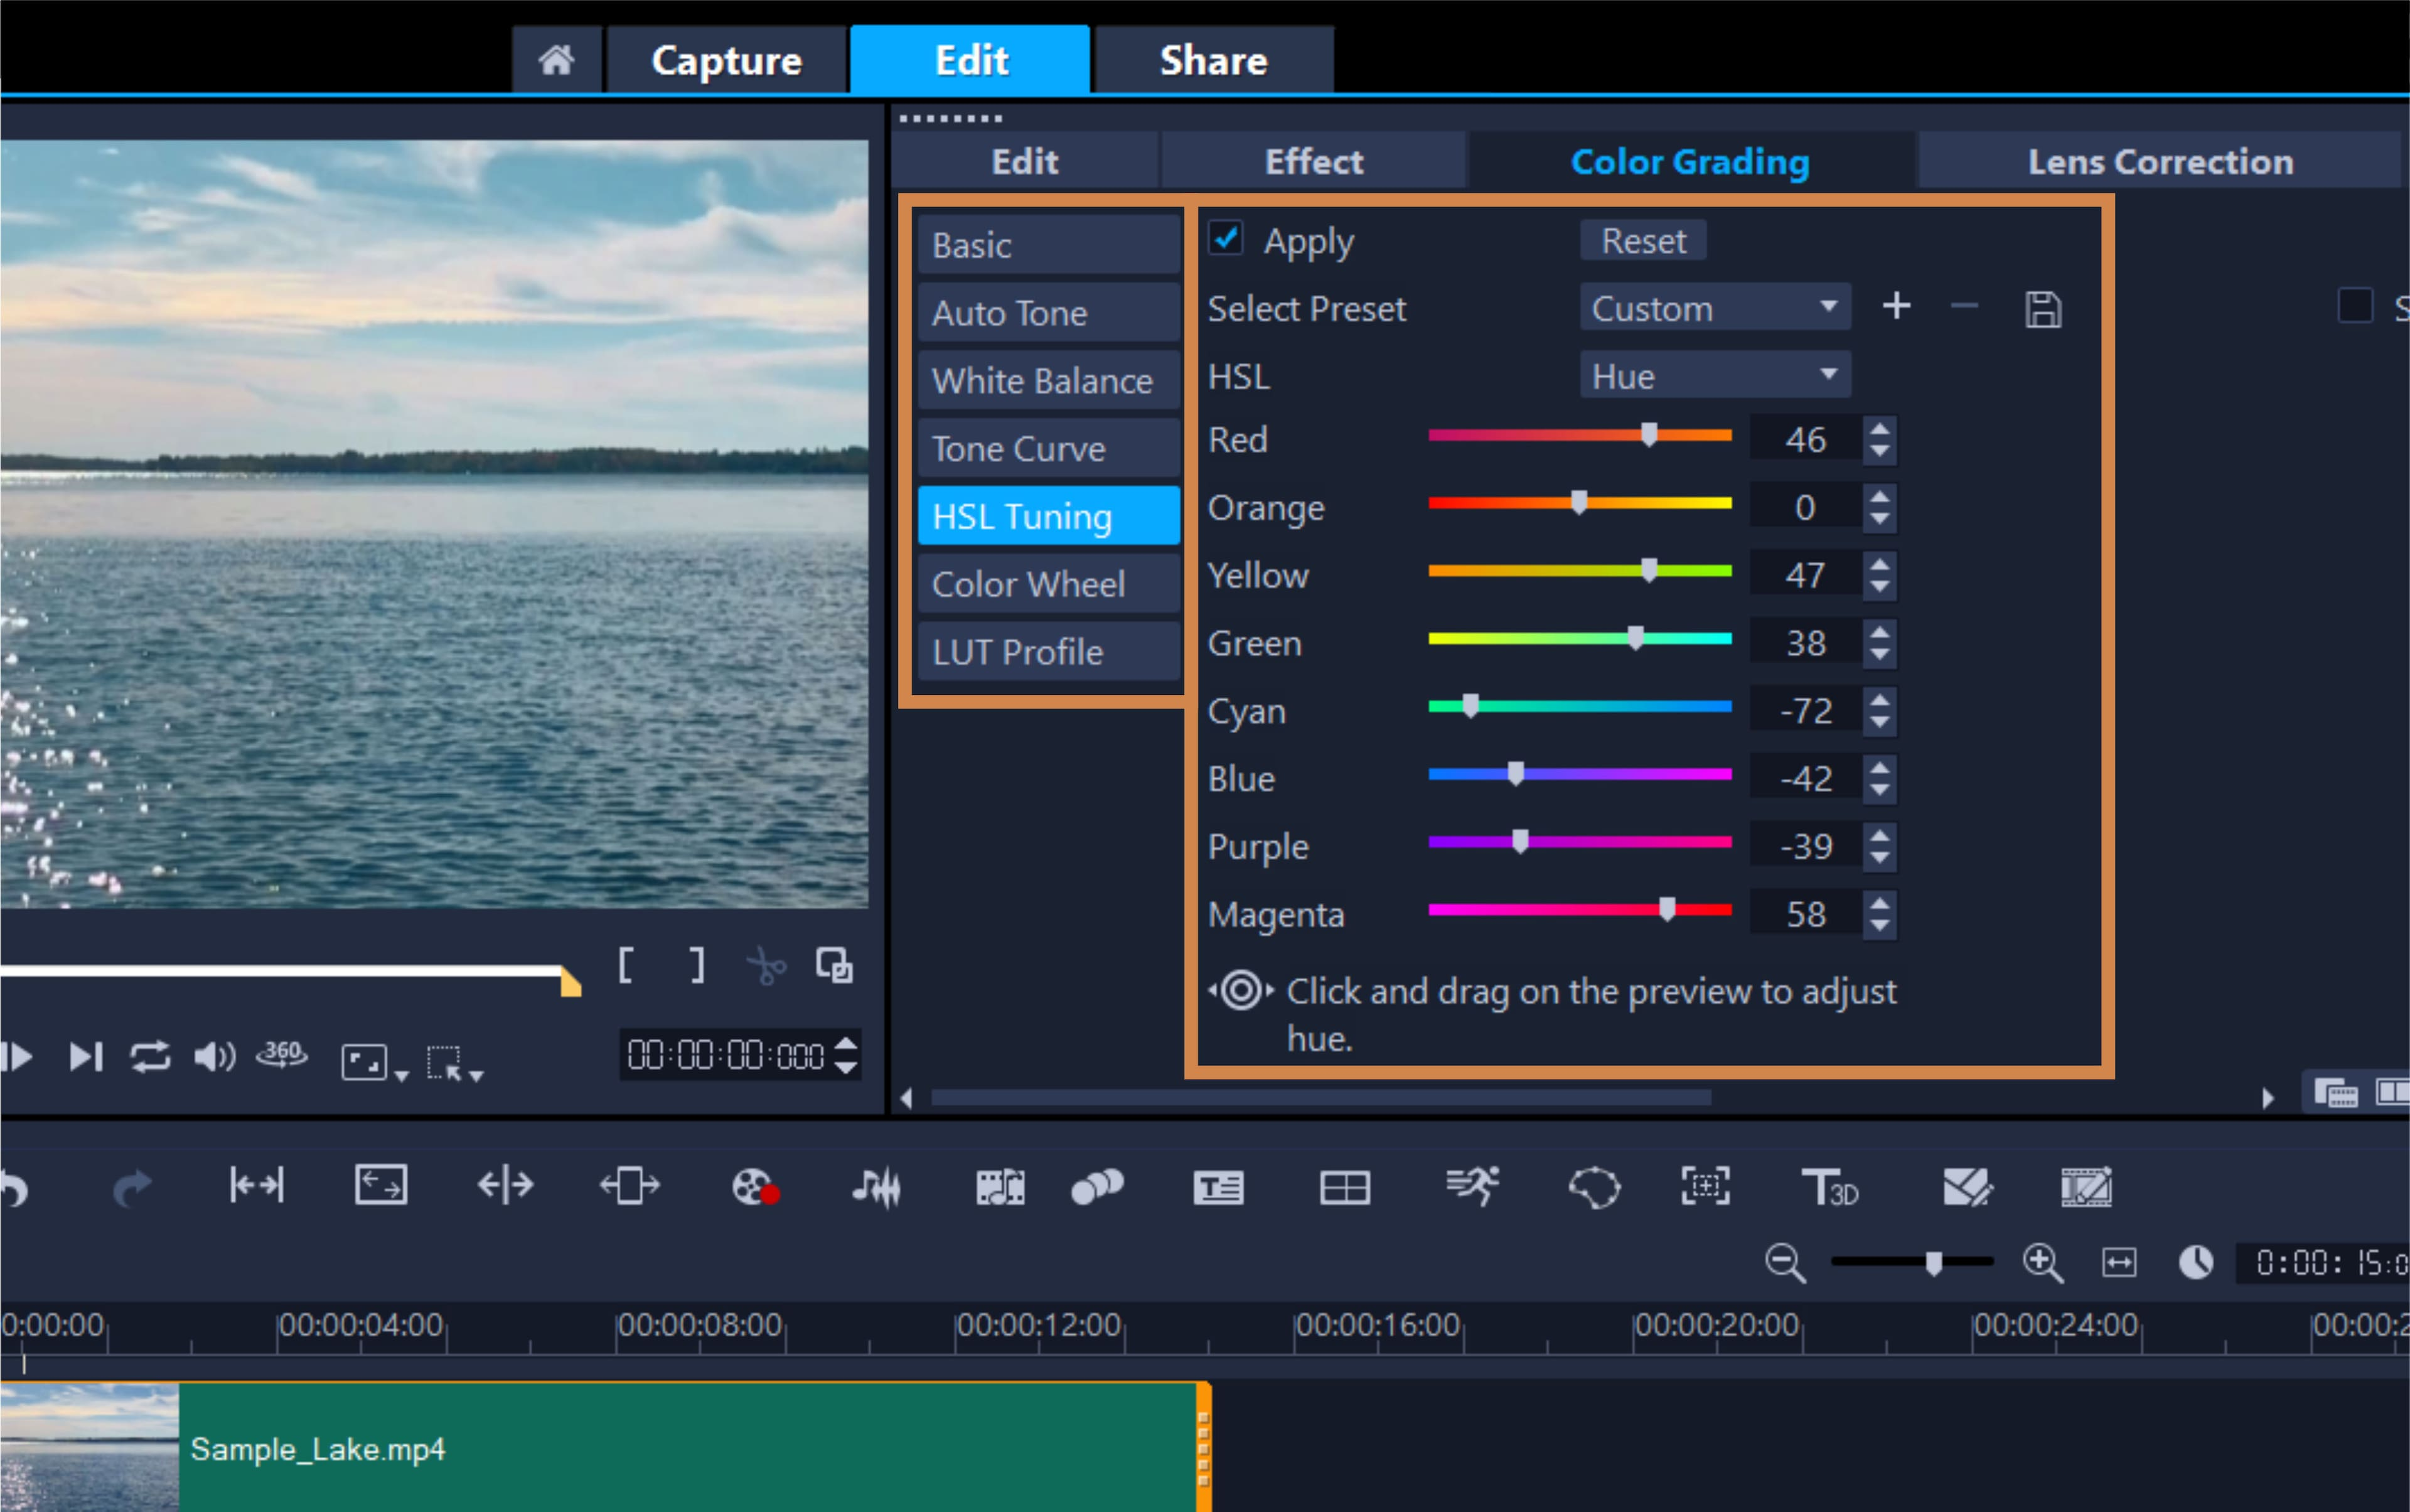Switch to the Lens Correction tab
The image size is (2410, 1512).
pyautogui.click(x=2159, y=162)
